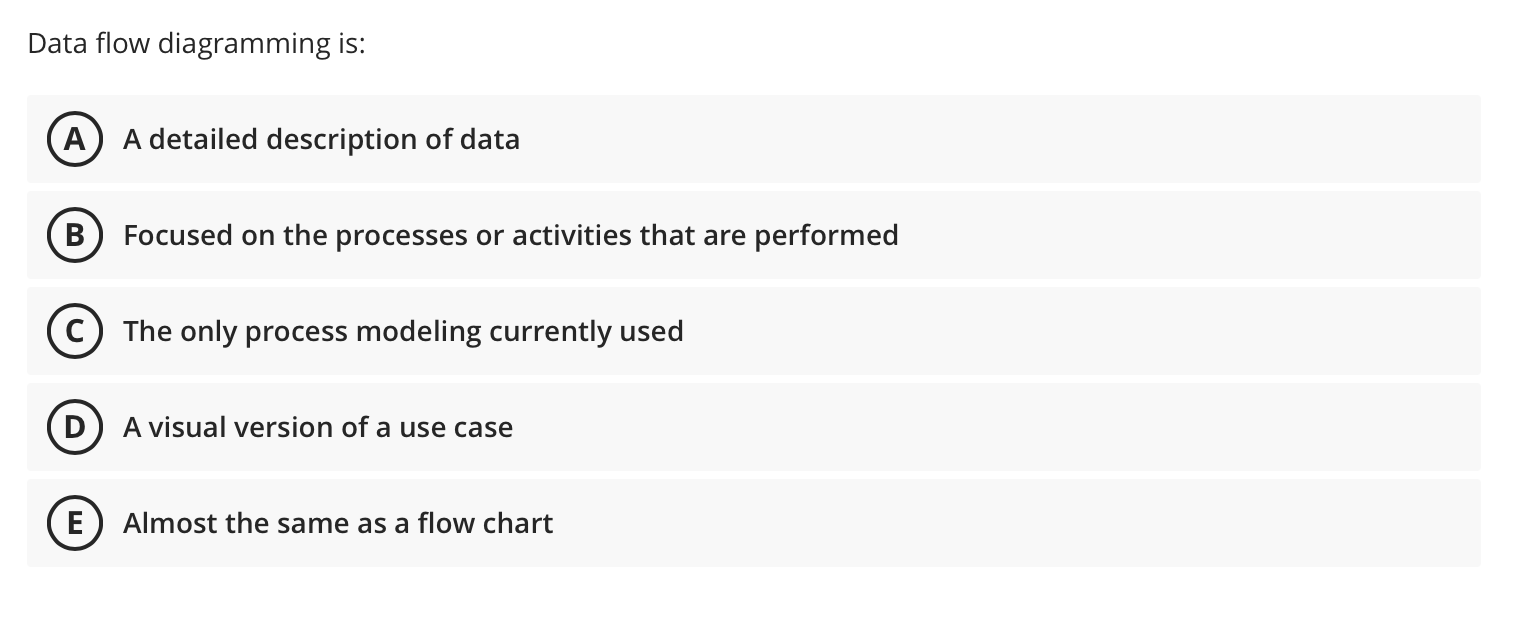Choose answer 'The only process modeling currently used'

403,331
